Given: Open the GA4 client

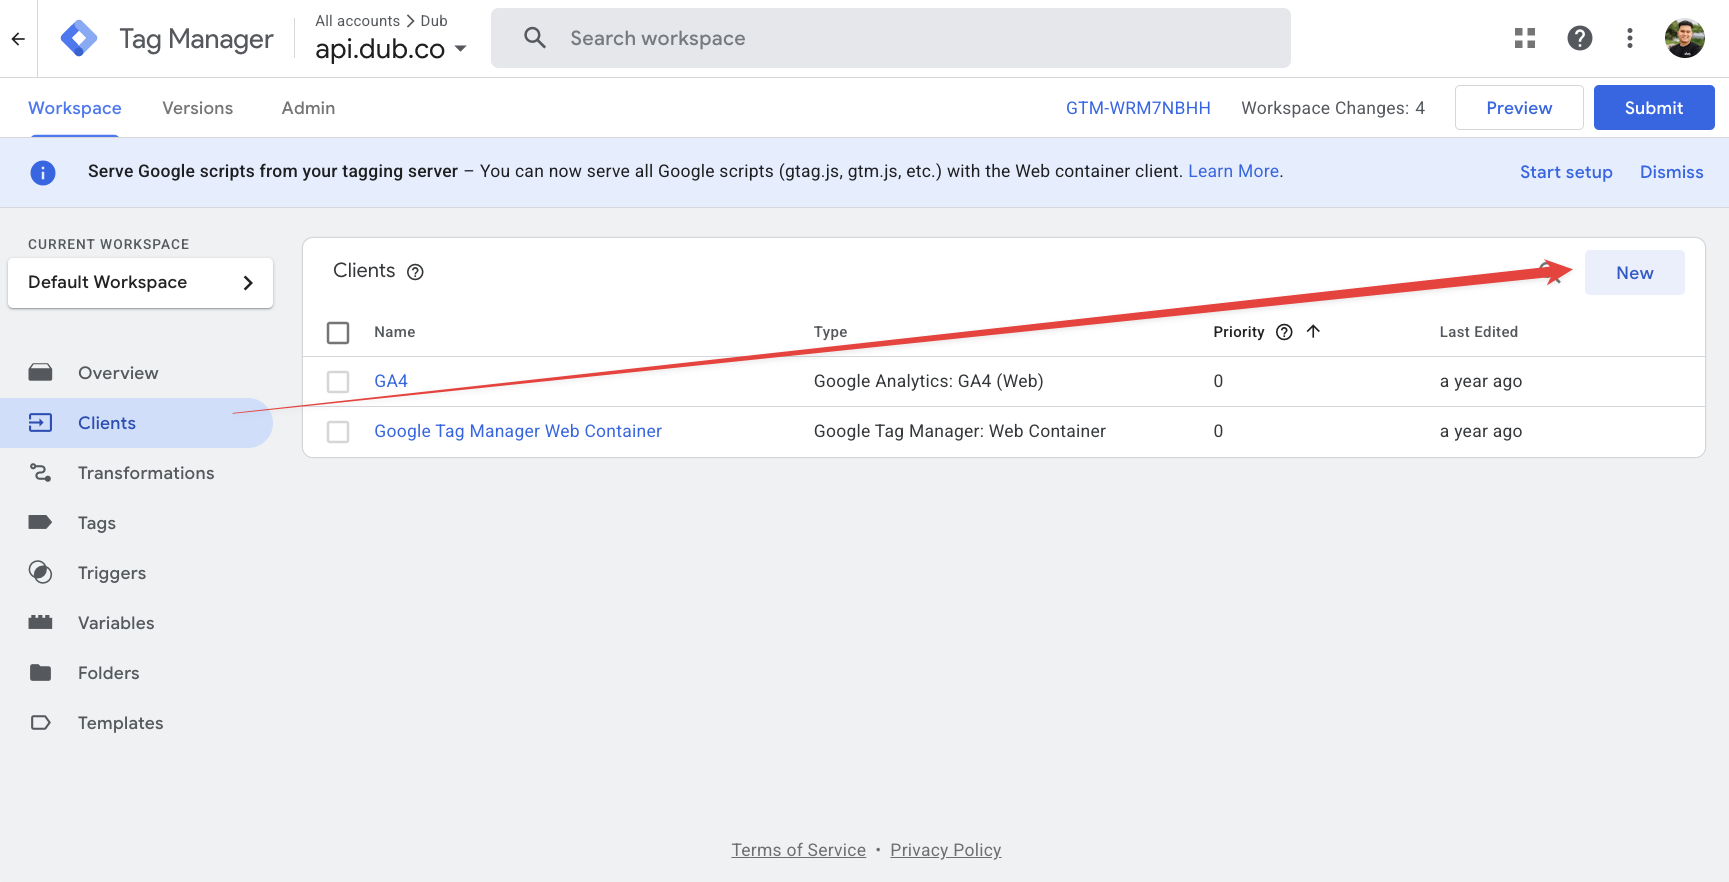Looking at the screenshot, I should point(391,381).
